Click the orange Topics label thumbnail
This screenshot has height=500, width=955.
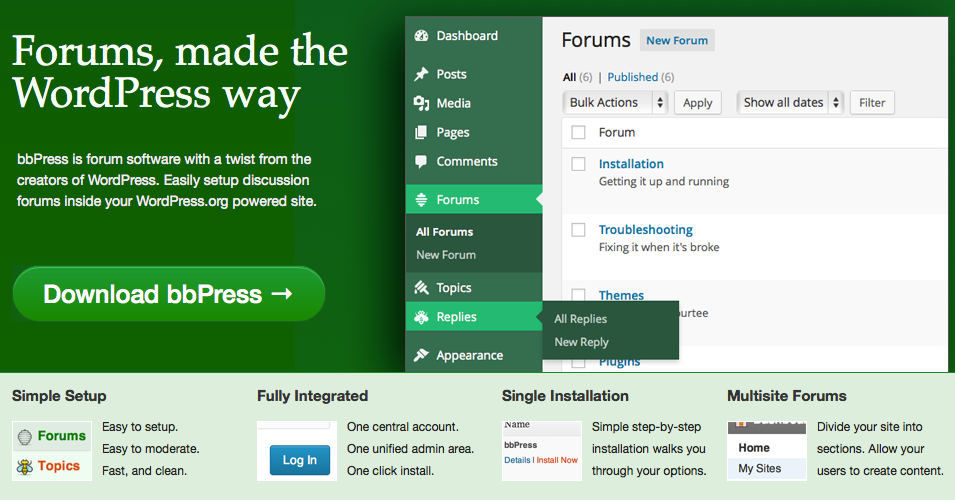pos(58,466)
